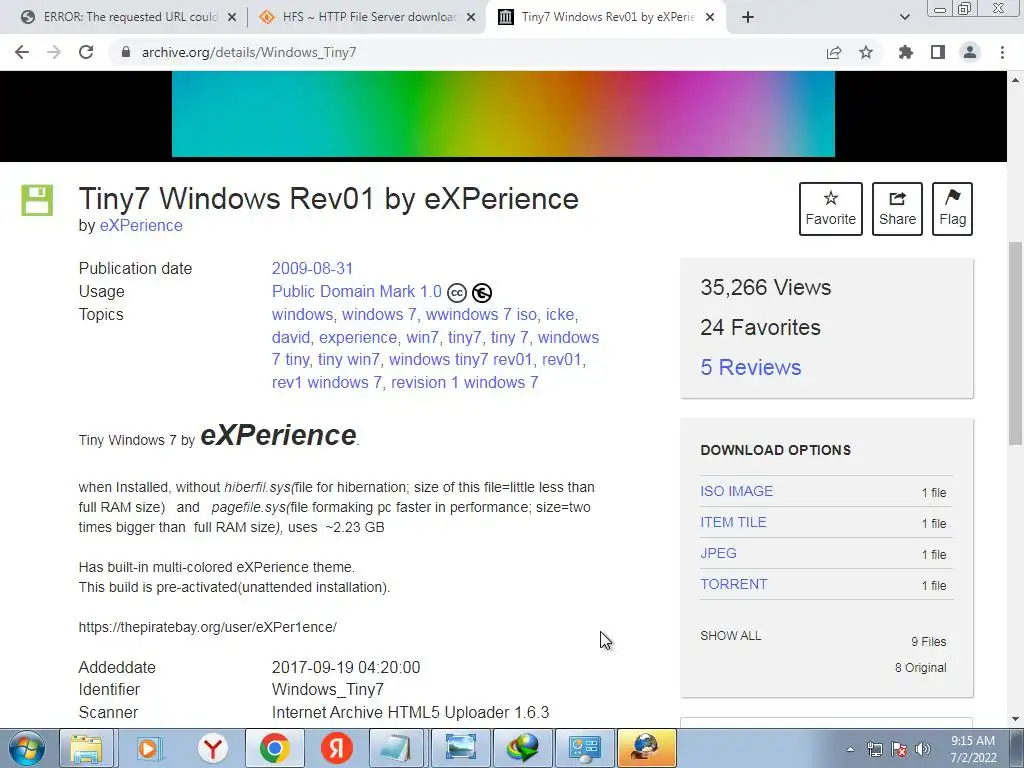Open a new browser tab
1024x768 pixels.
click(748, 17)
